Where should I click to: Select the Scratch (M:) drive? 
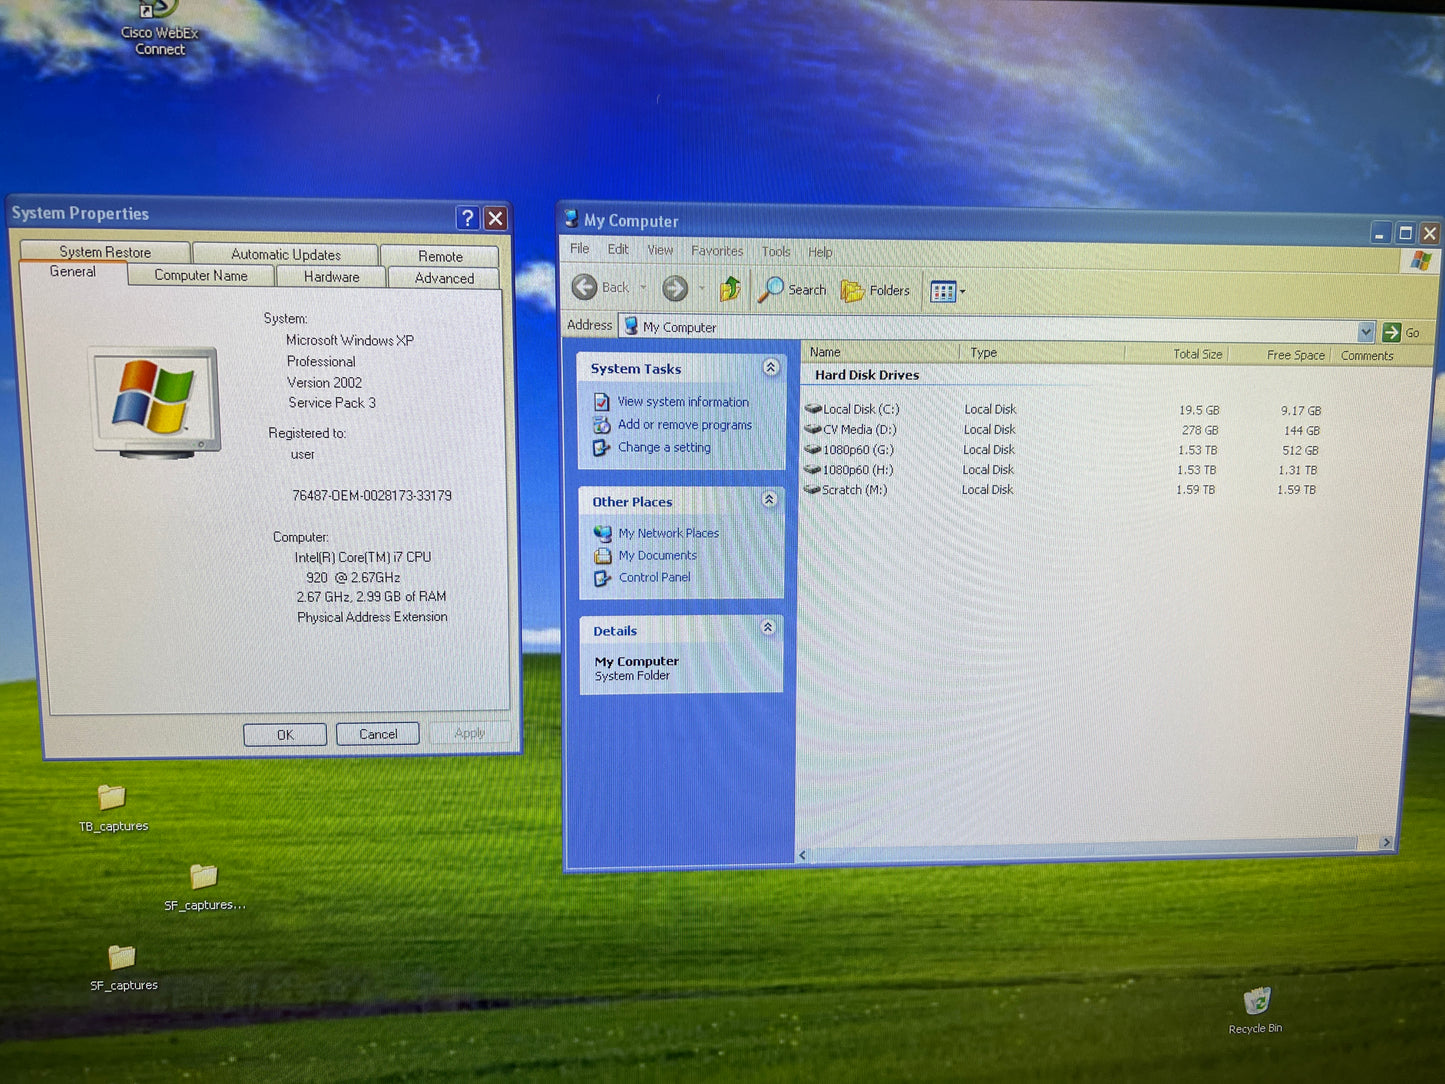point(845,489)
